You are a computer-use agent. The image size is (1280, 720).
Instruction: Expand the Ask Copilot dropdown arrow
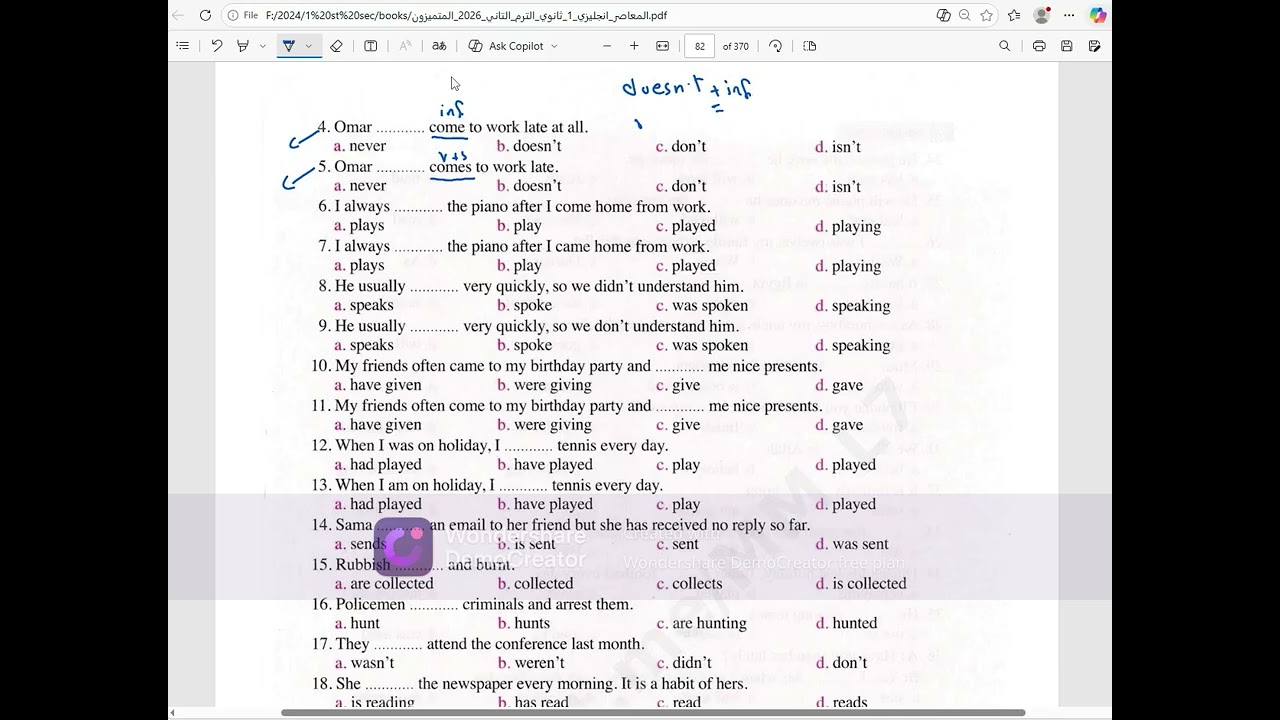pyautogui.click(x=554, y=46)
